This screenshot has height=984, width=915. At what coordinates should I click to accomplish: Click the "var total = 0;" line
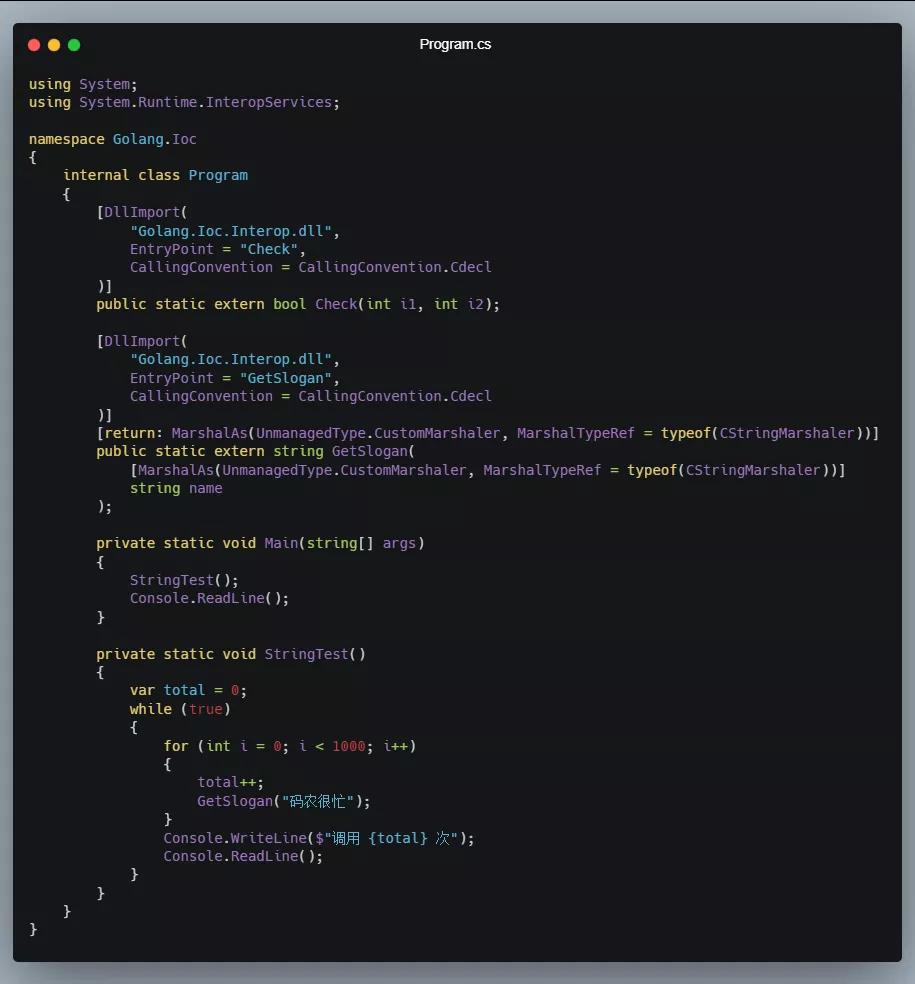point(188,690)
